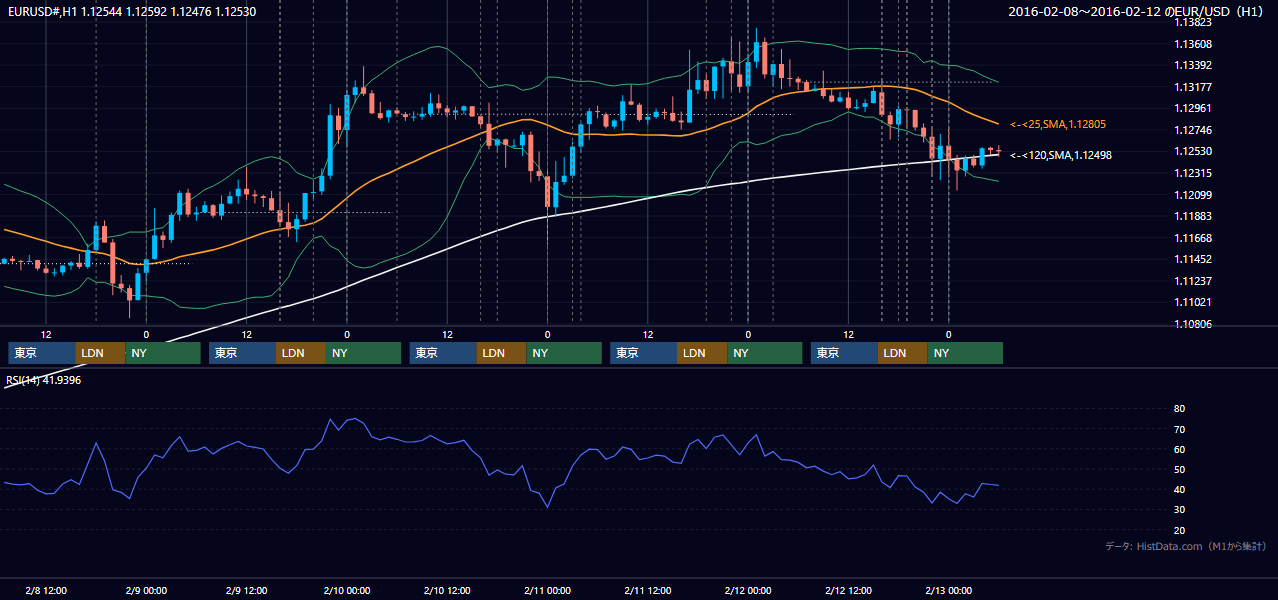This screenshot has height=600, width=1278.
Task: Click the EURUSD#,H1 chart title text
Action: point(131,11)
